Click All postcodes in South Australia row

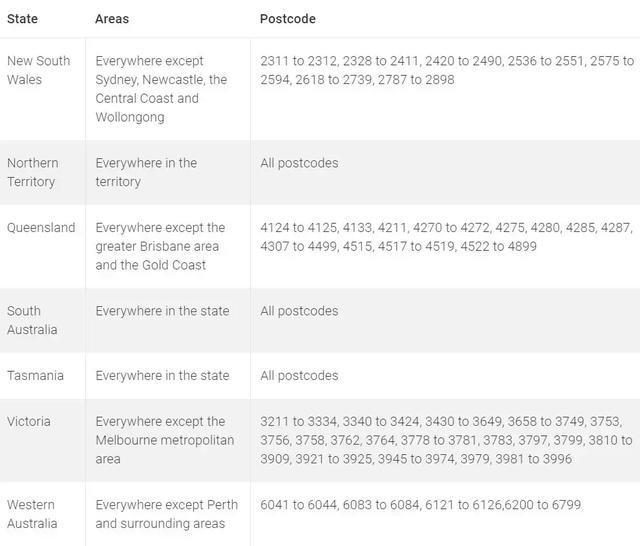coord(299,311)
